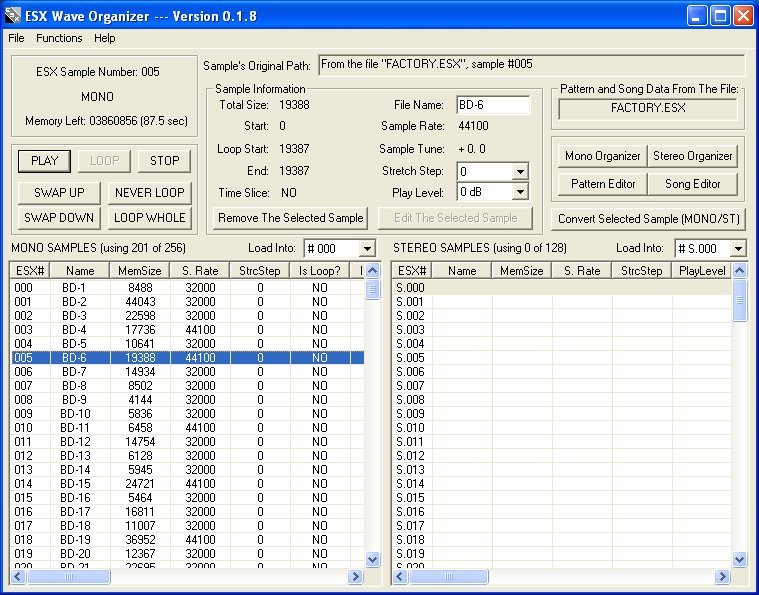Select sample row 019 BD-20
The width and height of the screenshot is (759, 595).
[187, 554]
